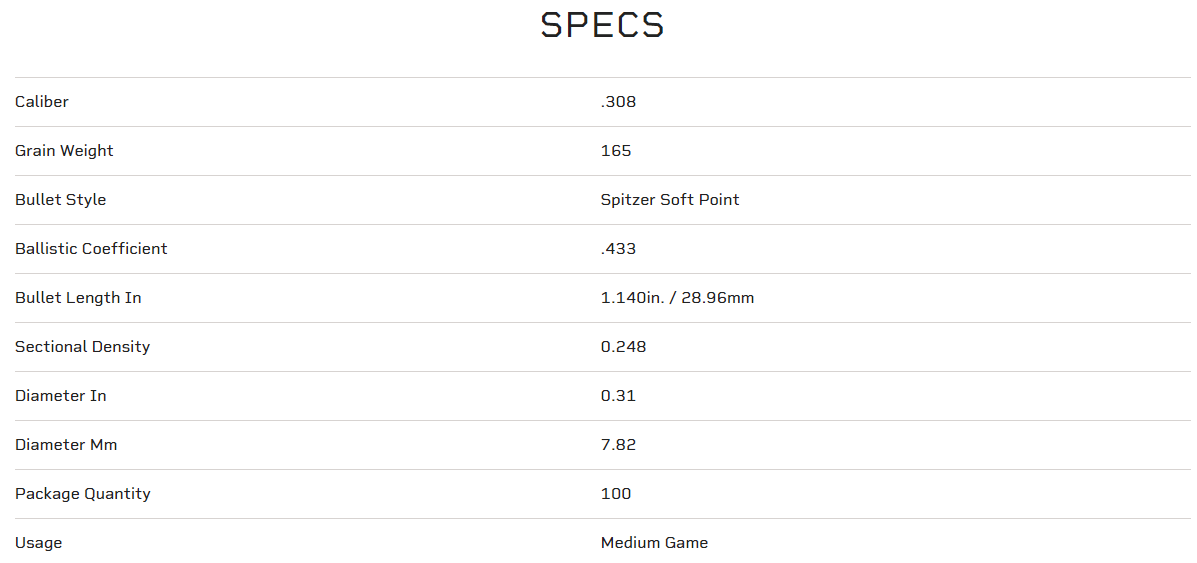The image size is (1197, 563).
Task: Click the Grain Weight label
Action: (64, 151)
